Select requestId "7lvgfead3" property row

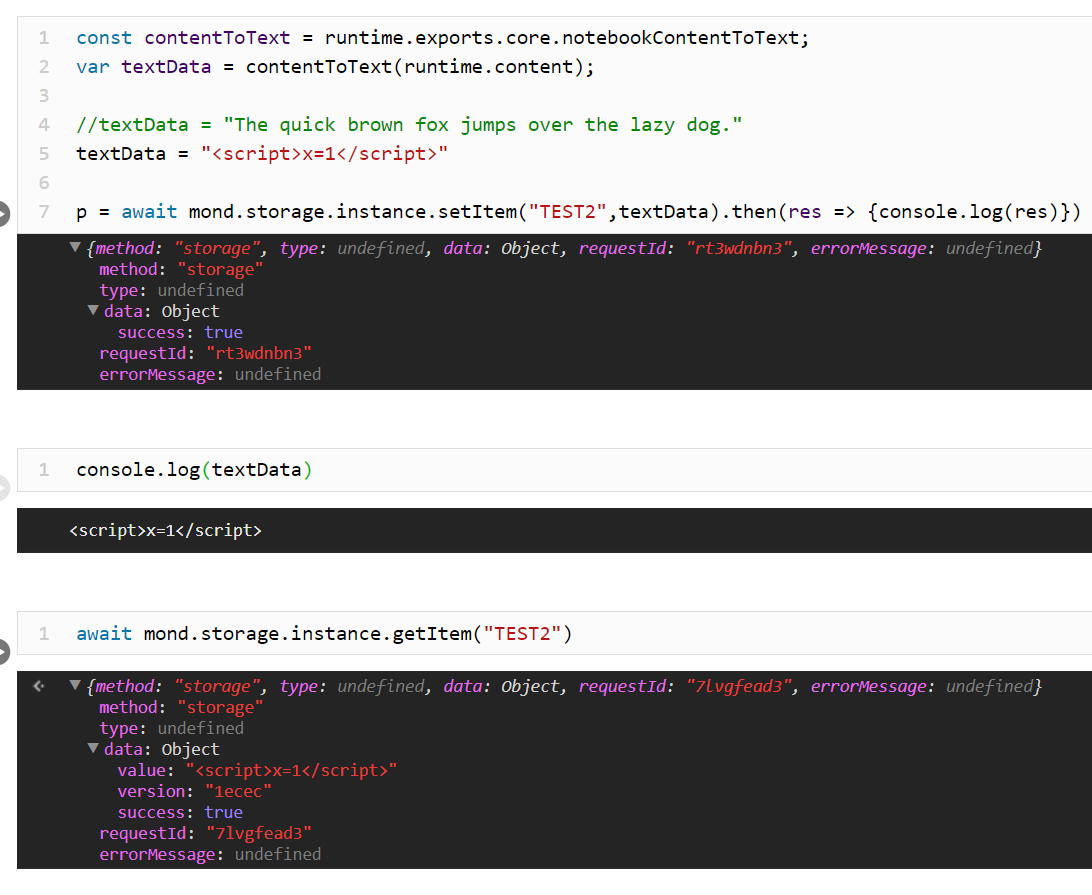(205, 833)
